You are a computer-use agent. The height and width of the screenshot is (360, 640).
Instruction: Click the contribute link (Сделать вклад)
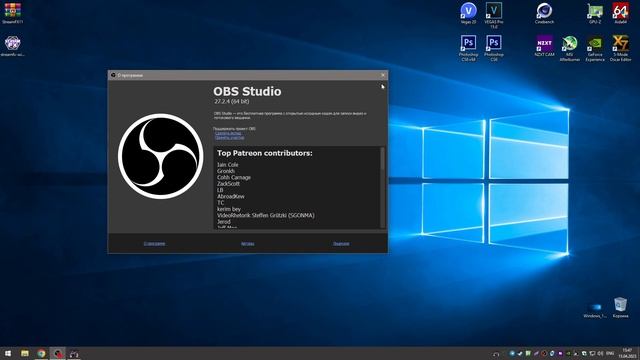[x=228, y=133]
